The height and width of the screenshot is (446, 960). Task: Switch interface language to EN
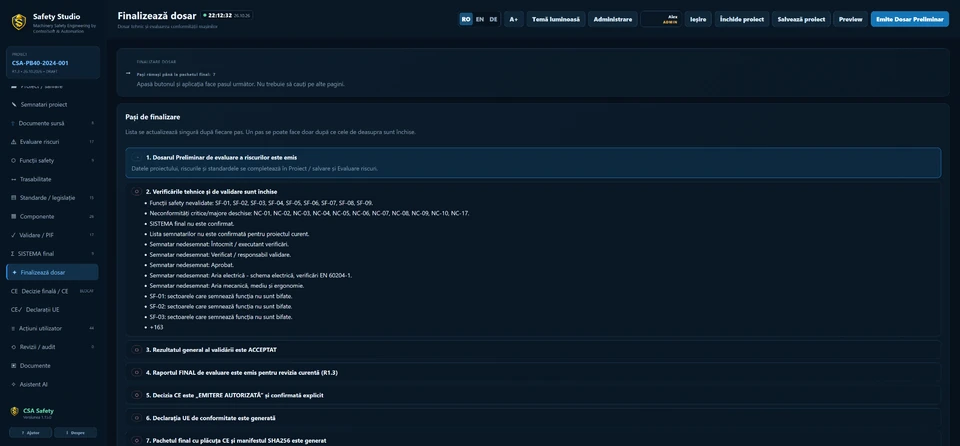479,19
